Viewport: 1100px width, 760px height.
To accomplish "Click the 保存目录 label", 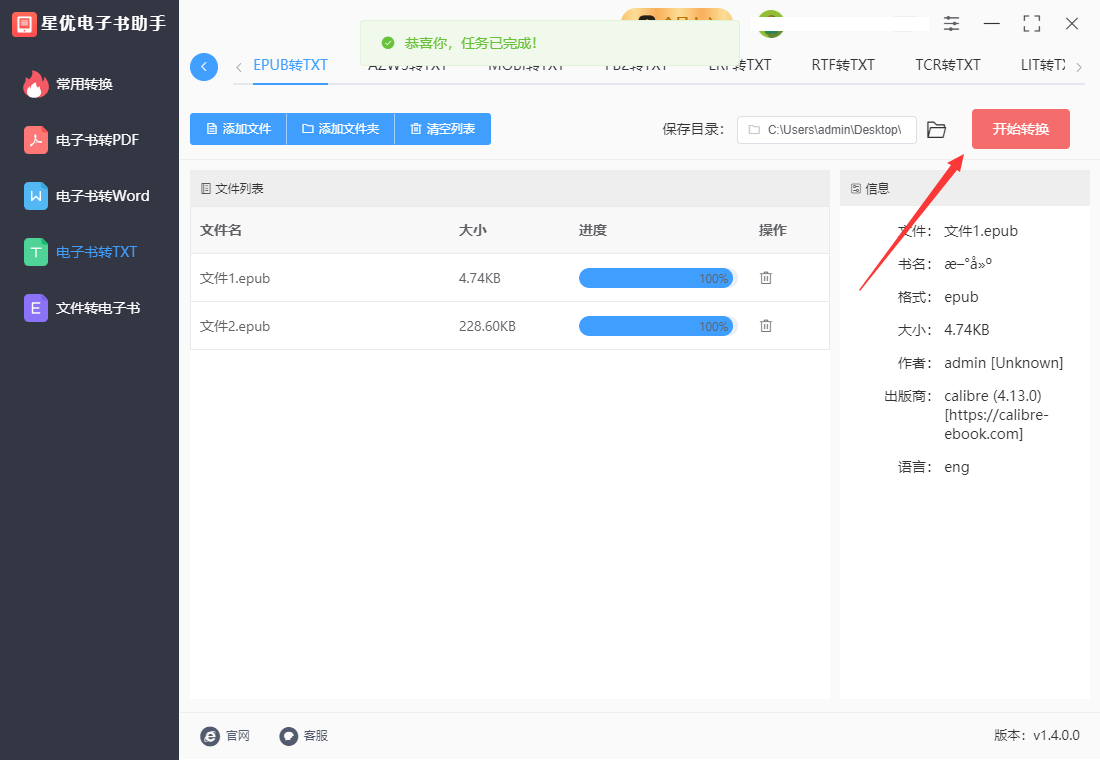I will tap(693, 129).
